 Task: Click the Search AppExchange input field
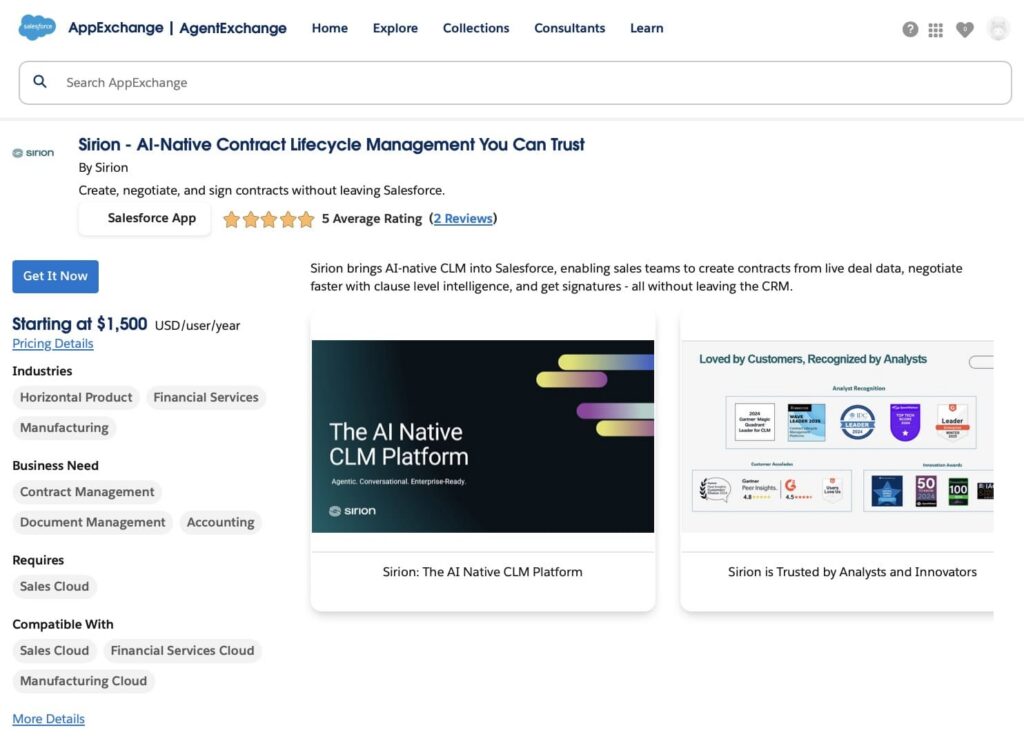pos(300,82)
